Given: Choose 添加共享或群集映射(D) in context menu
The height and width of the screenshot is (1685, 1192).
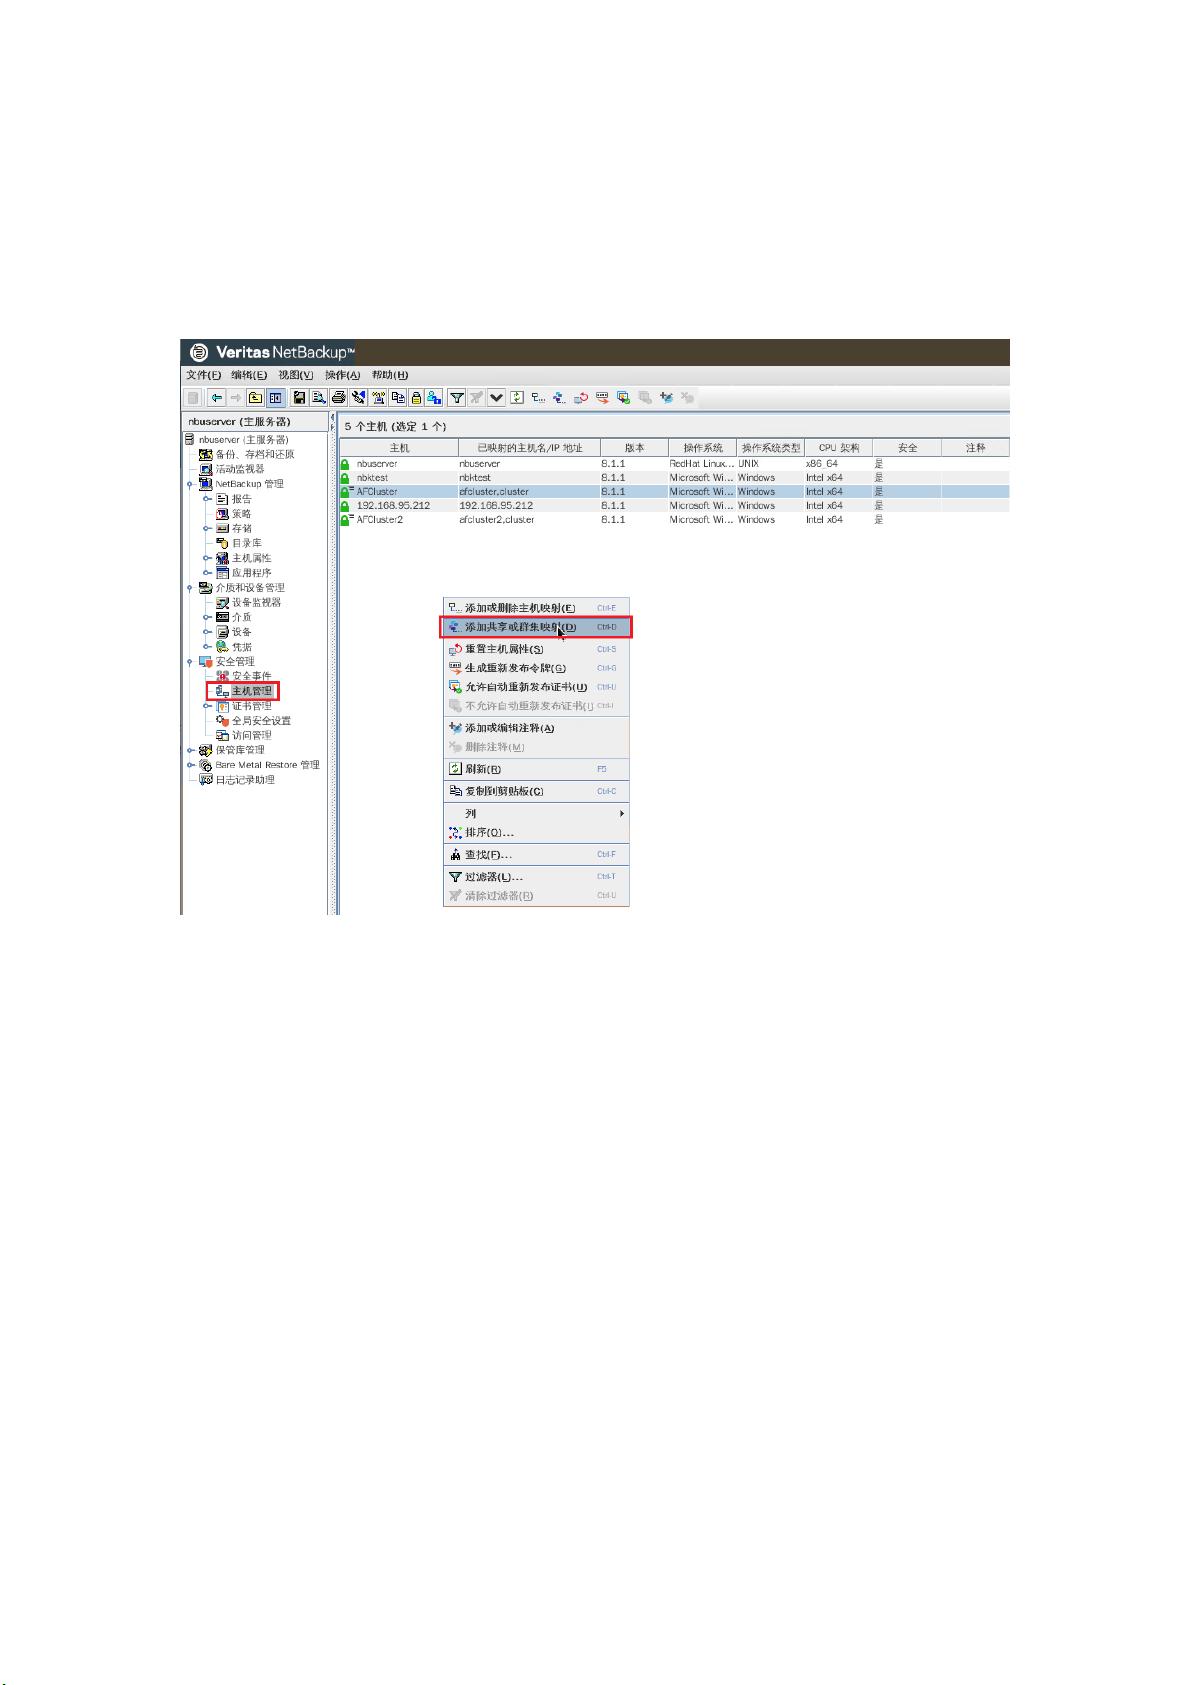Looking at the screenshot, I should click(x=536, y=627).
